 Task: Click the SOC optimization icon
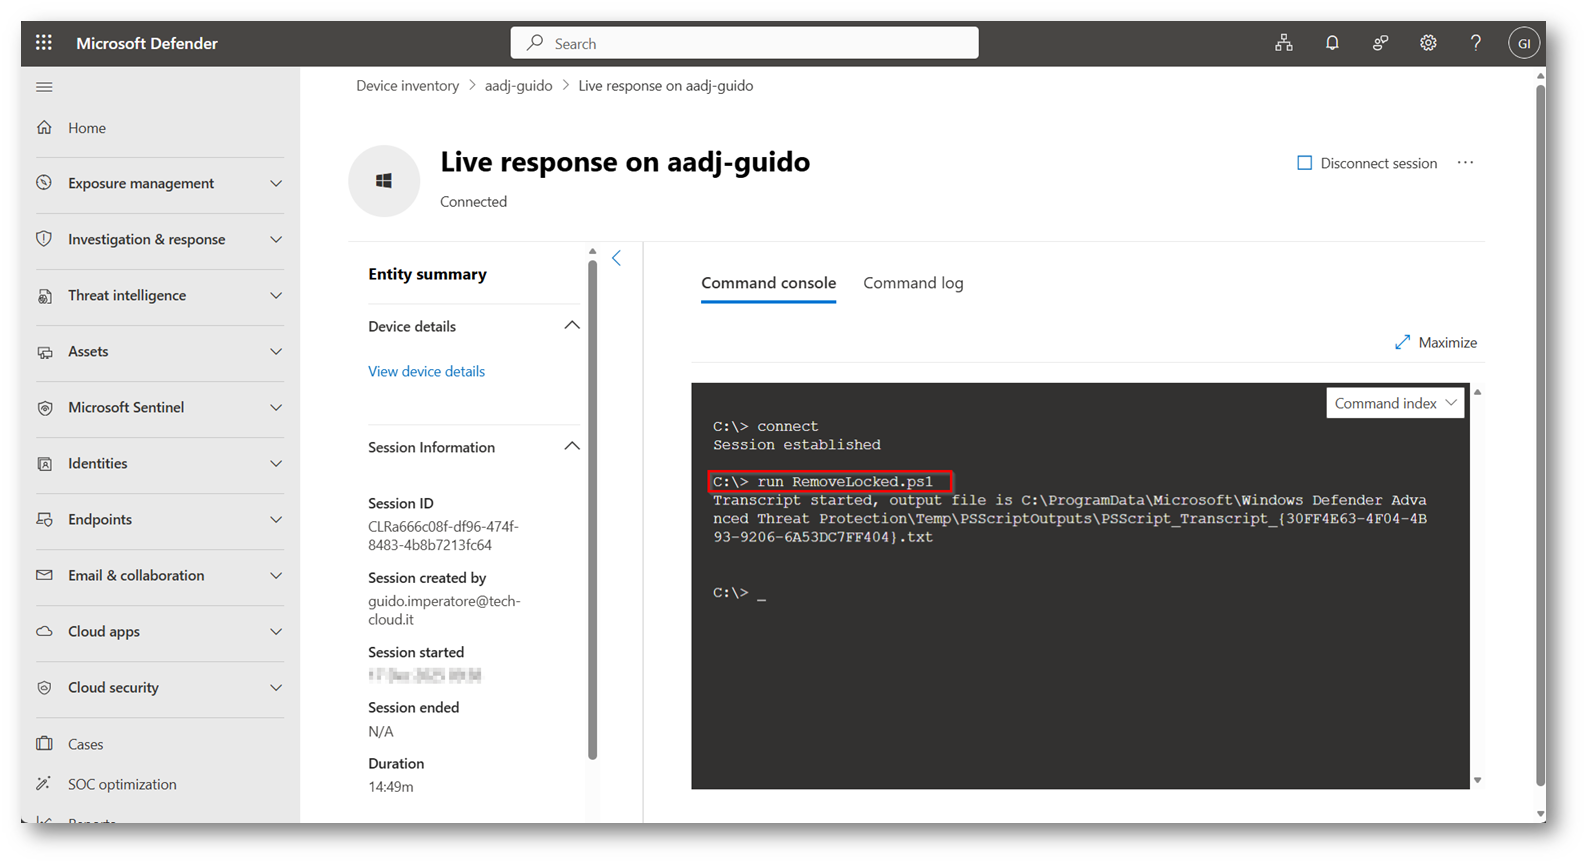point(44,784)
